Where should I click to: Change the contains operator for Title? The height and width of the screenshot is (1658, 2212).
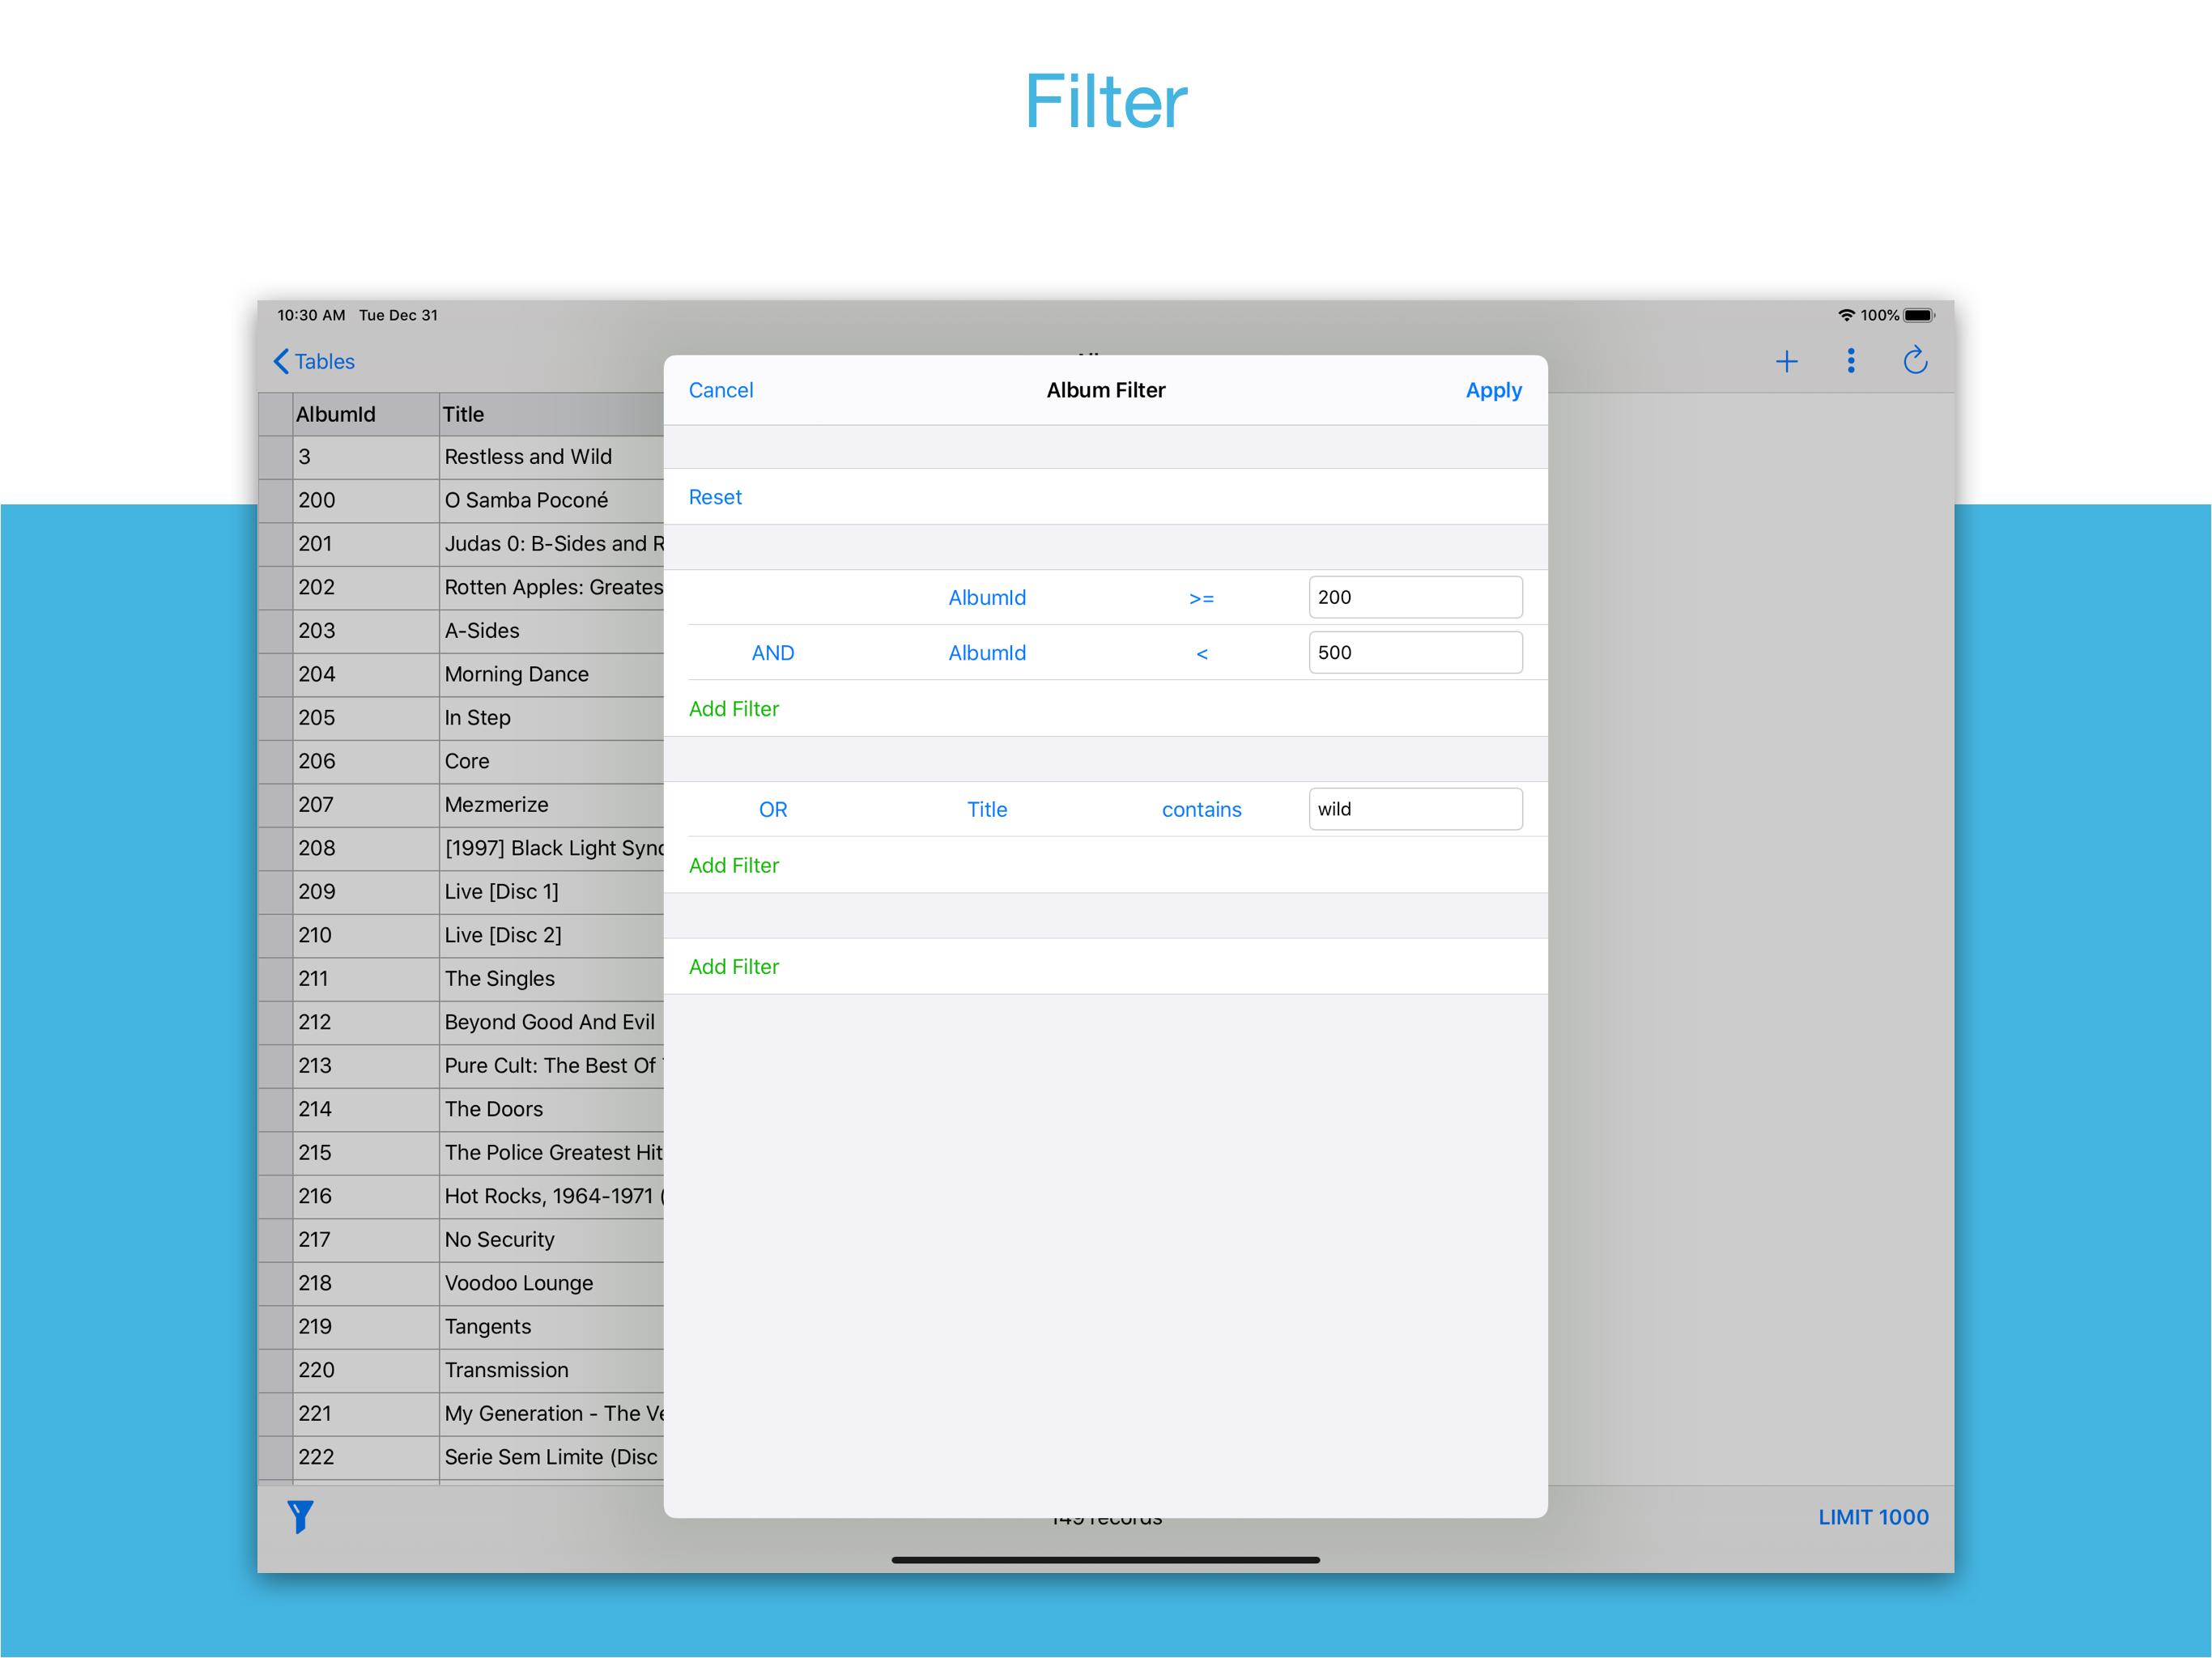[x=1201, y=809]
